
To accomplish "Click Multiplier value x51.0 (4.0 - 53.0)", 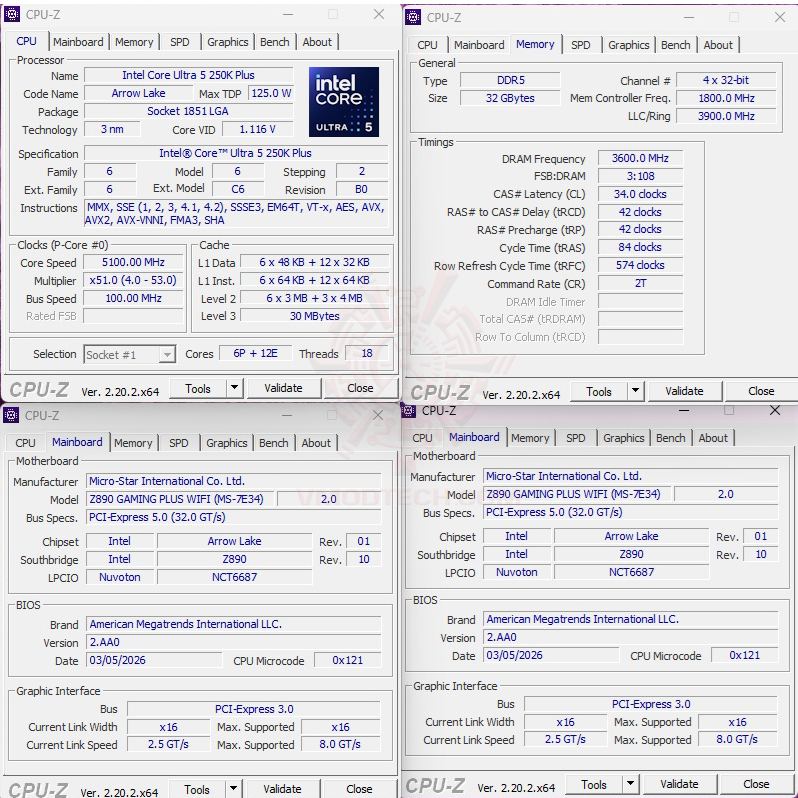I will [133, 280].
